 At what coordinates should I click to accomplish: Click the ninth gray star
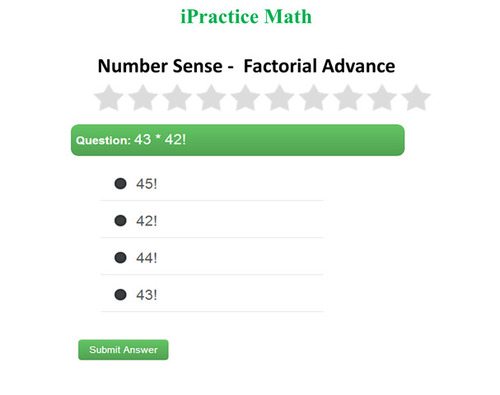(x=382, y=98)
